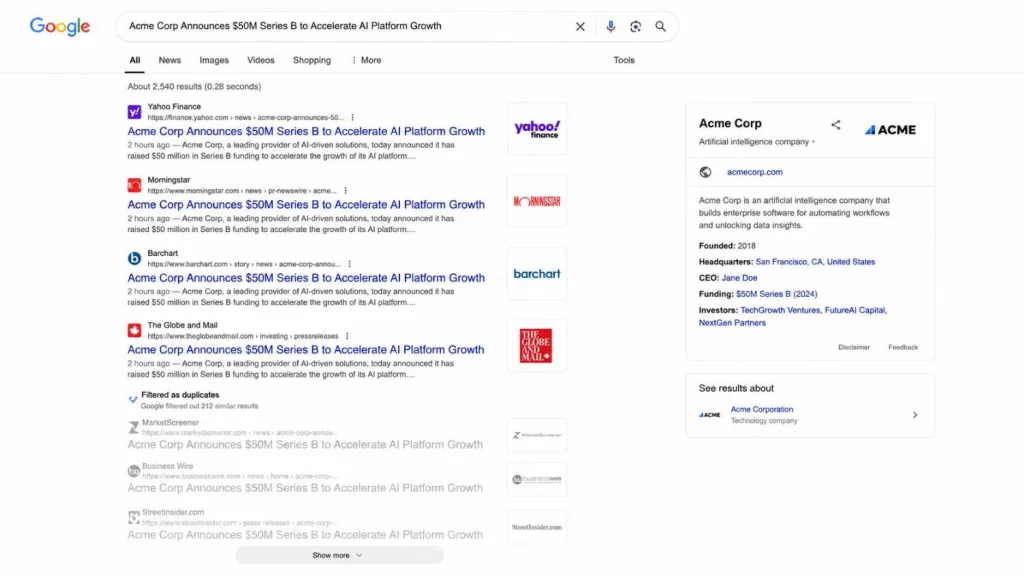Open Google Lens image search icon
This screenshot has width=1024, height=576.
(635, 27)
